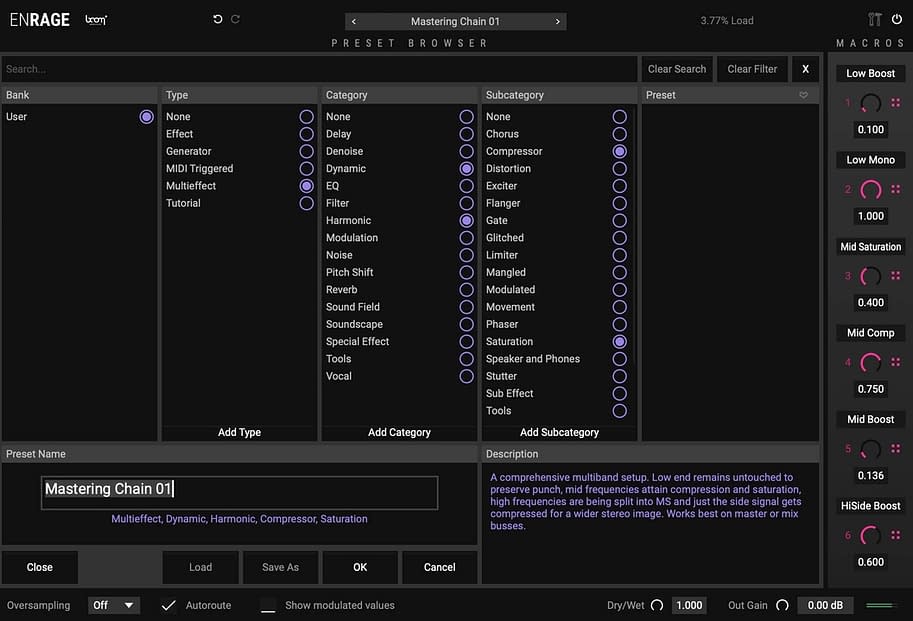Open the Mastering Chain 01 preset selector
Screen dimensions: 913x621
(x=455, y=21)
